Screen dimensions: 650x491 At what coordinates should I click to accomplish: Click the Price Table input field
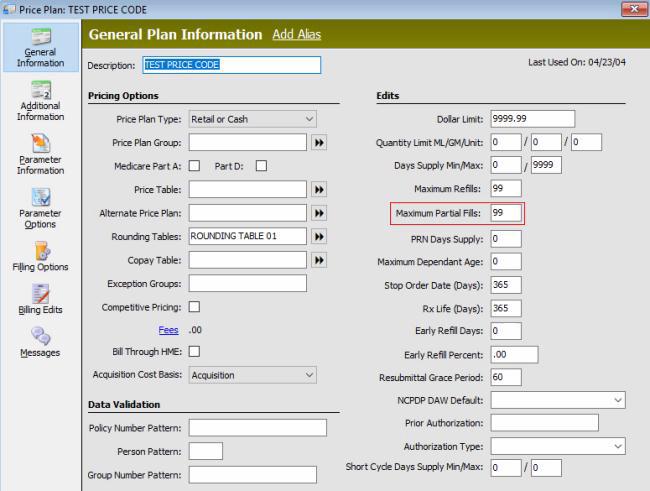point(248,190)
